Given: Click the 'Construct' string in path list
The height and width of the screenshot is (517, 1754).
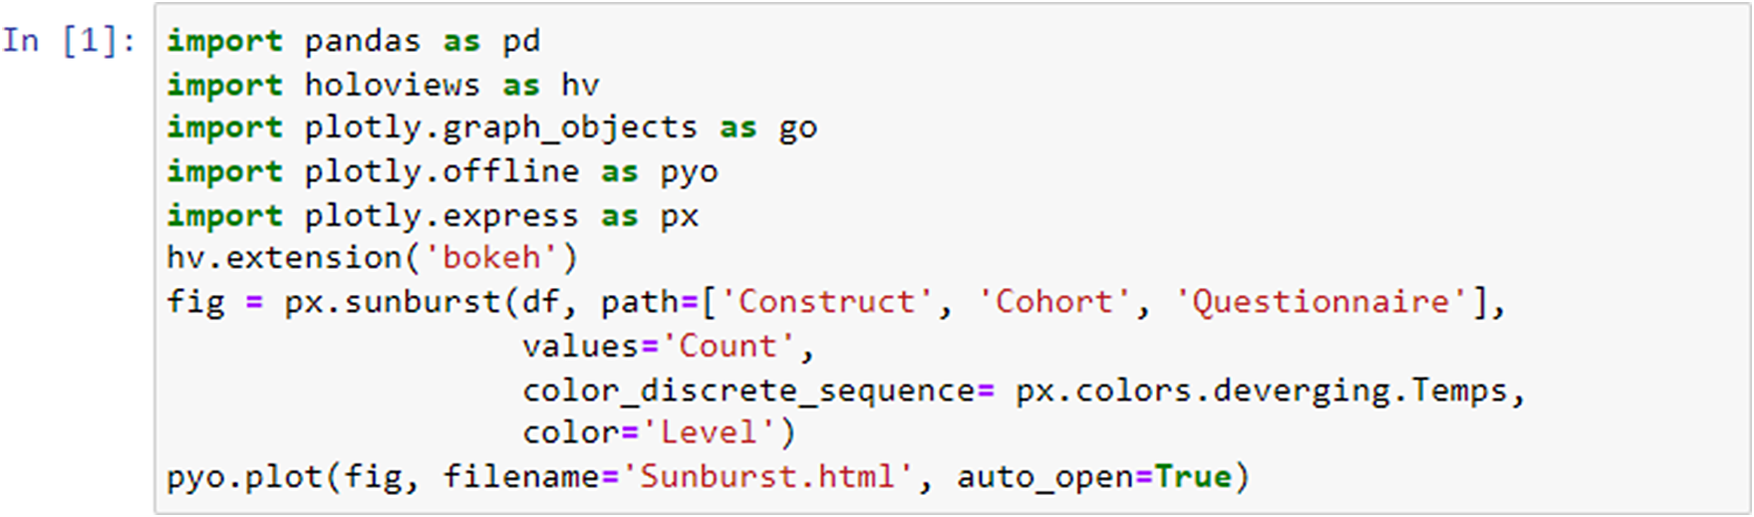Looking at the screenshot, I should point(827,303).
